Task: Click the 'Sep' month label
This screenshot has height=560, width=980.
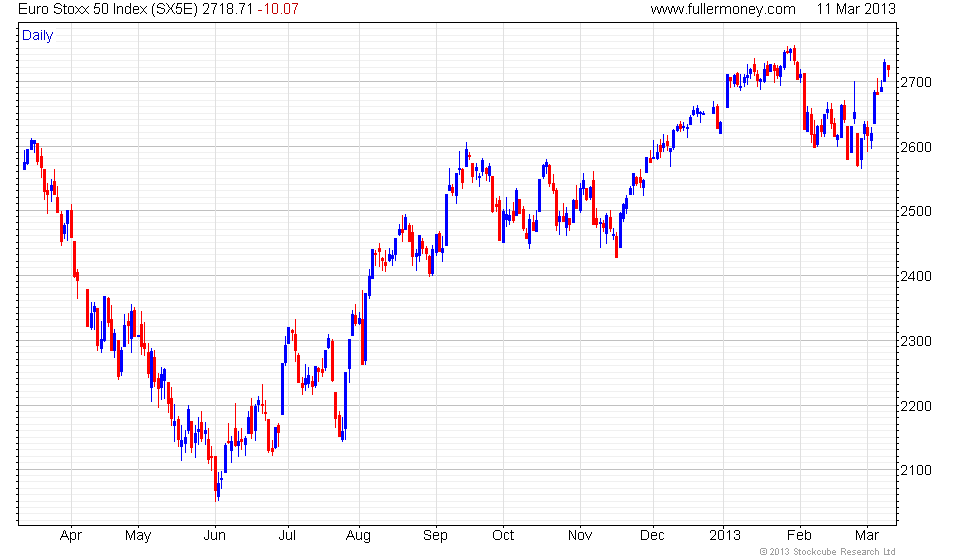Action: tap(435, 536)
